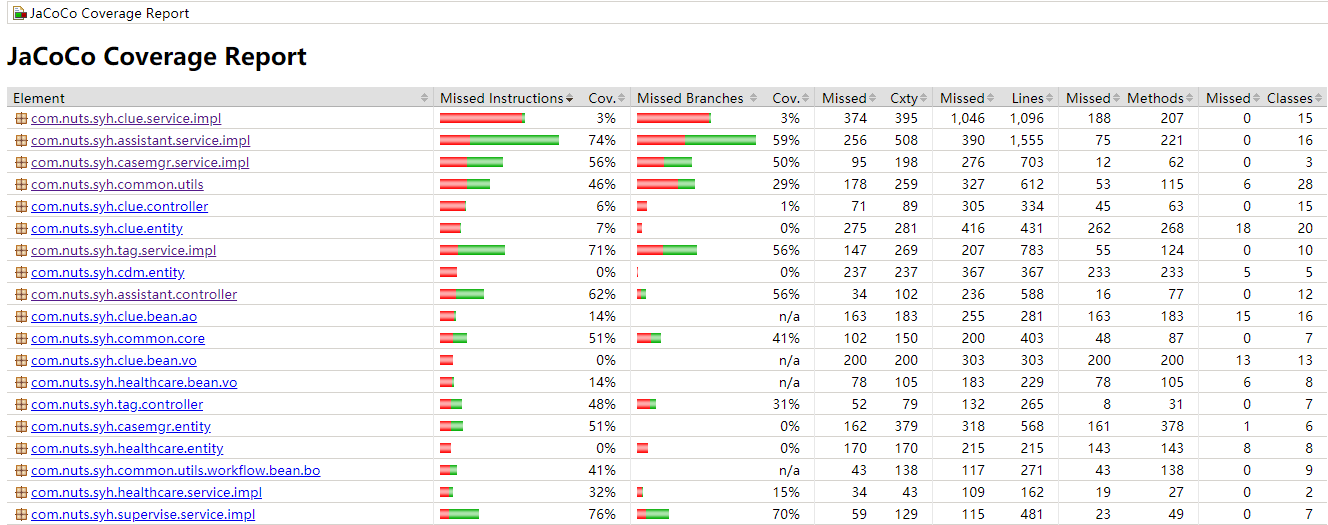Click package icon next to com.nuts.syh.clue.bean.vo
The image size is (1328, 525).
[21, 361]
